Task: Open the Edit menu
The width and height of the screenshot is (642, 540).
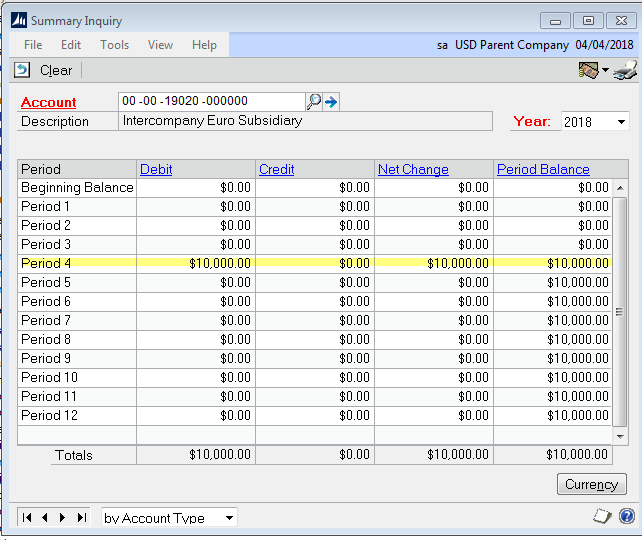Action: pyautogui.click(x=71, y=45)
